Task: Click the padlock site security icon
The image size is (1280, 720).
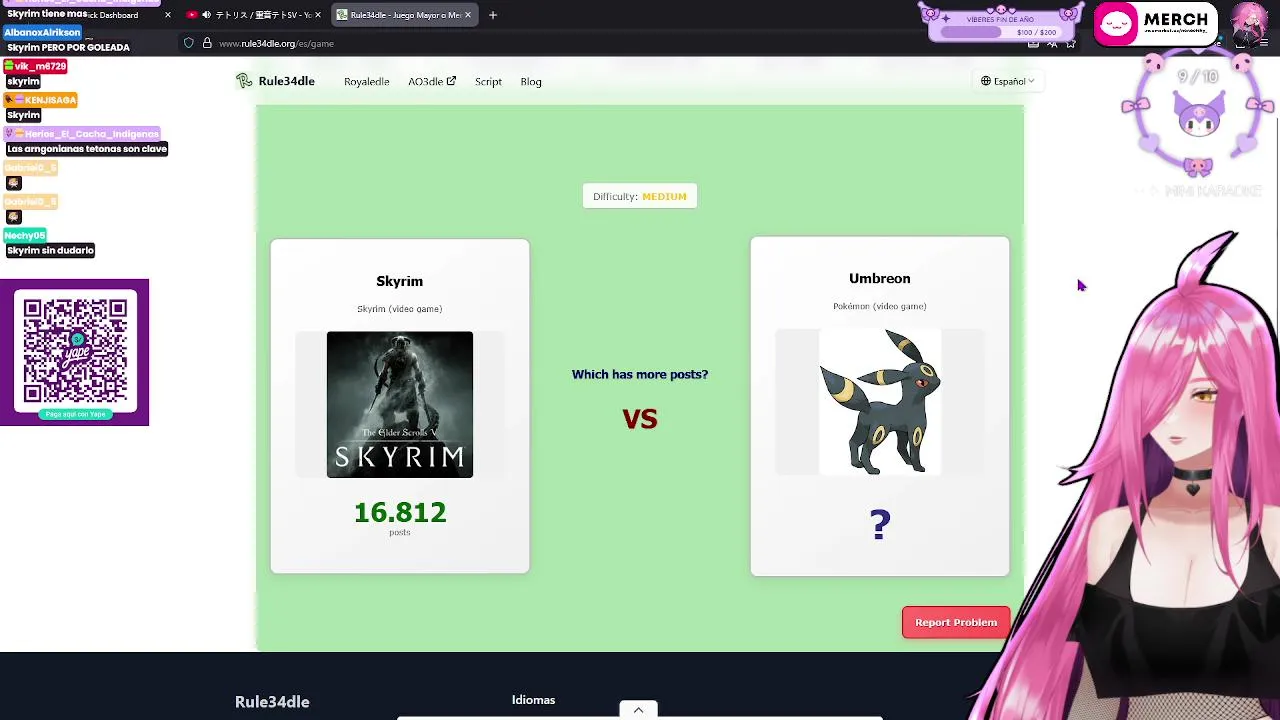Action: [207, 43]
